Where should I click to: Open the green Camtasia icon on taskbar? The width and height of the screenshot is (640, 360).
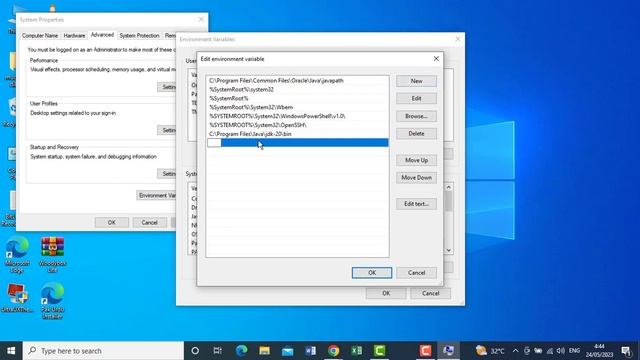pos(380,351)
